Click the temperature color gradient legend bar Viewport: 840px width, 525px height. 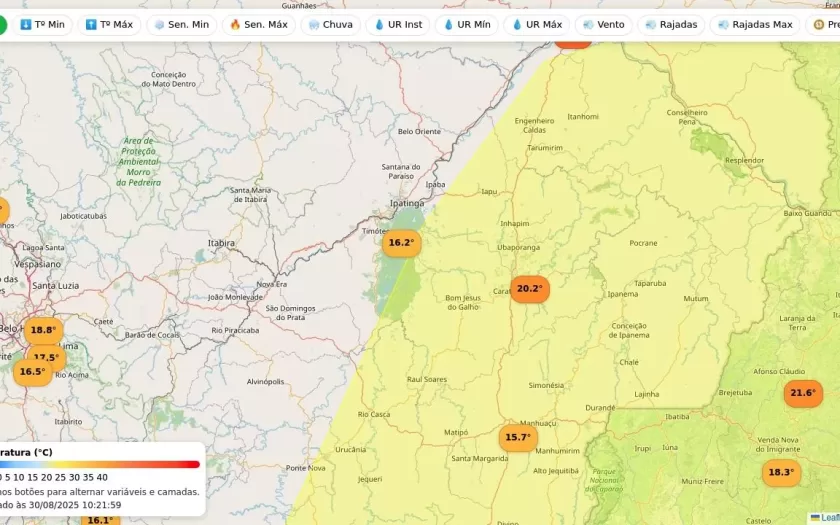100,464
